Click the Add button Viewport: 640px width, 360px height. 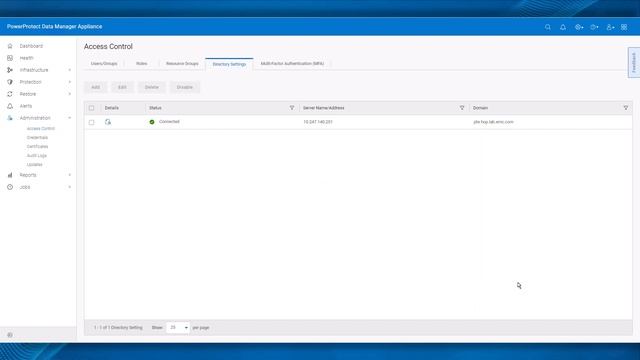(x=96, y=87)
